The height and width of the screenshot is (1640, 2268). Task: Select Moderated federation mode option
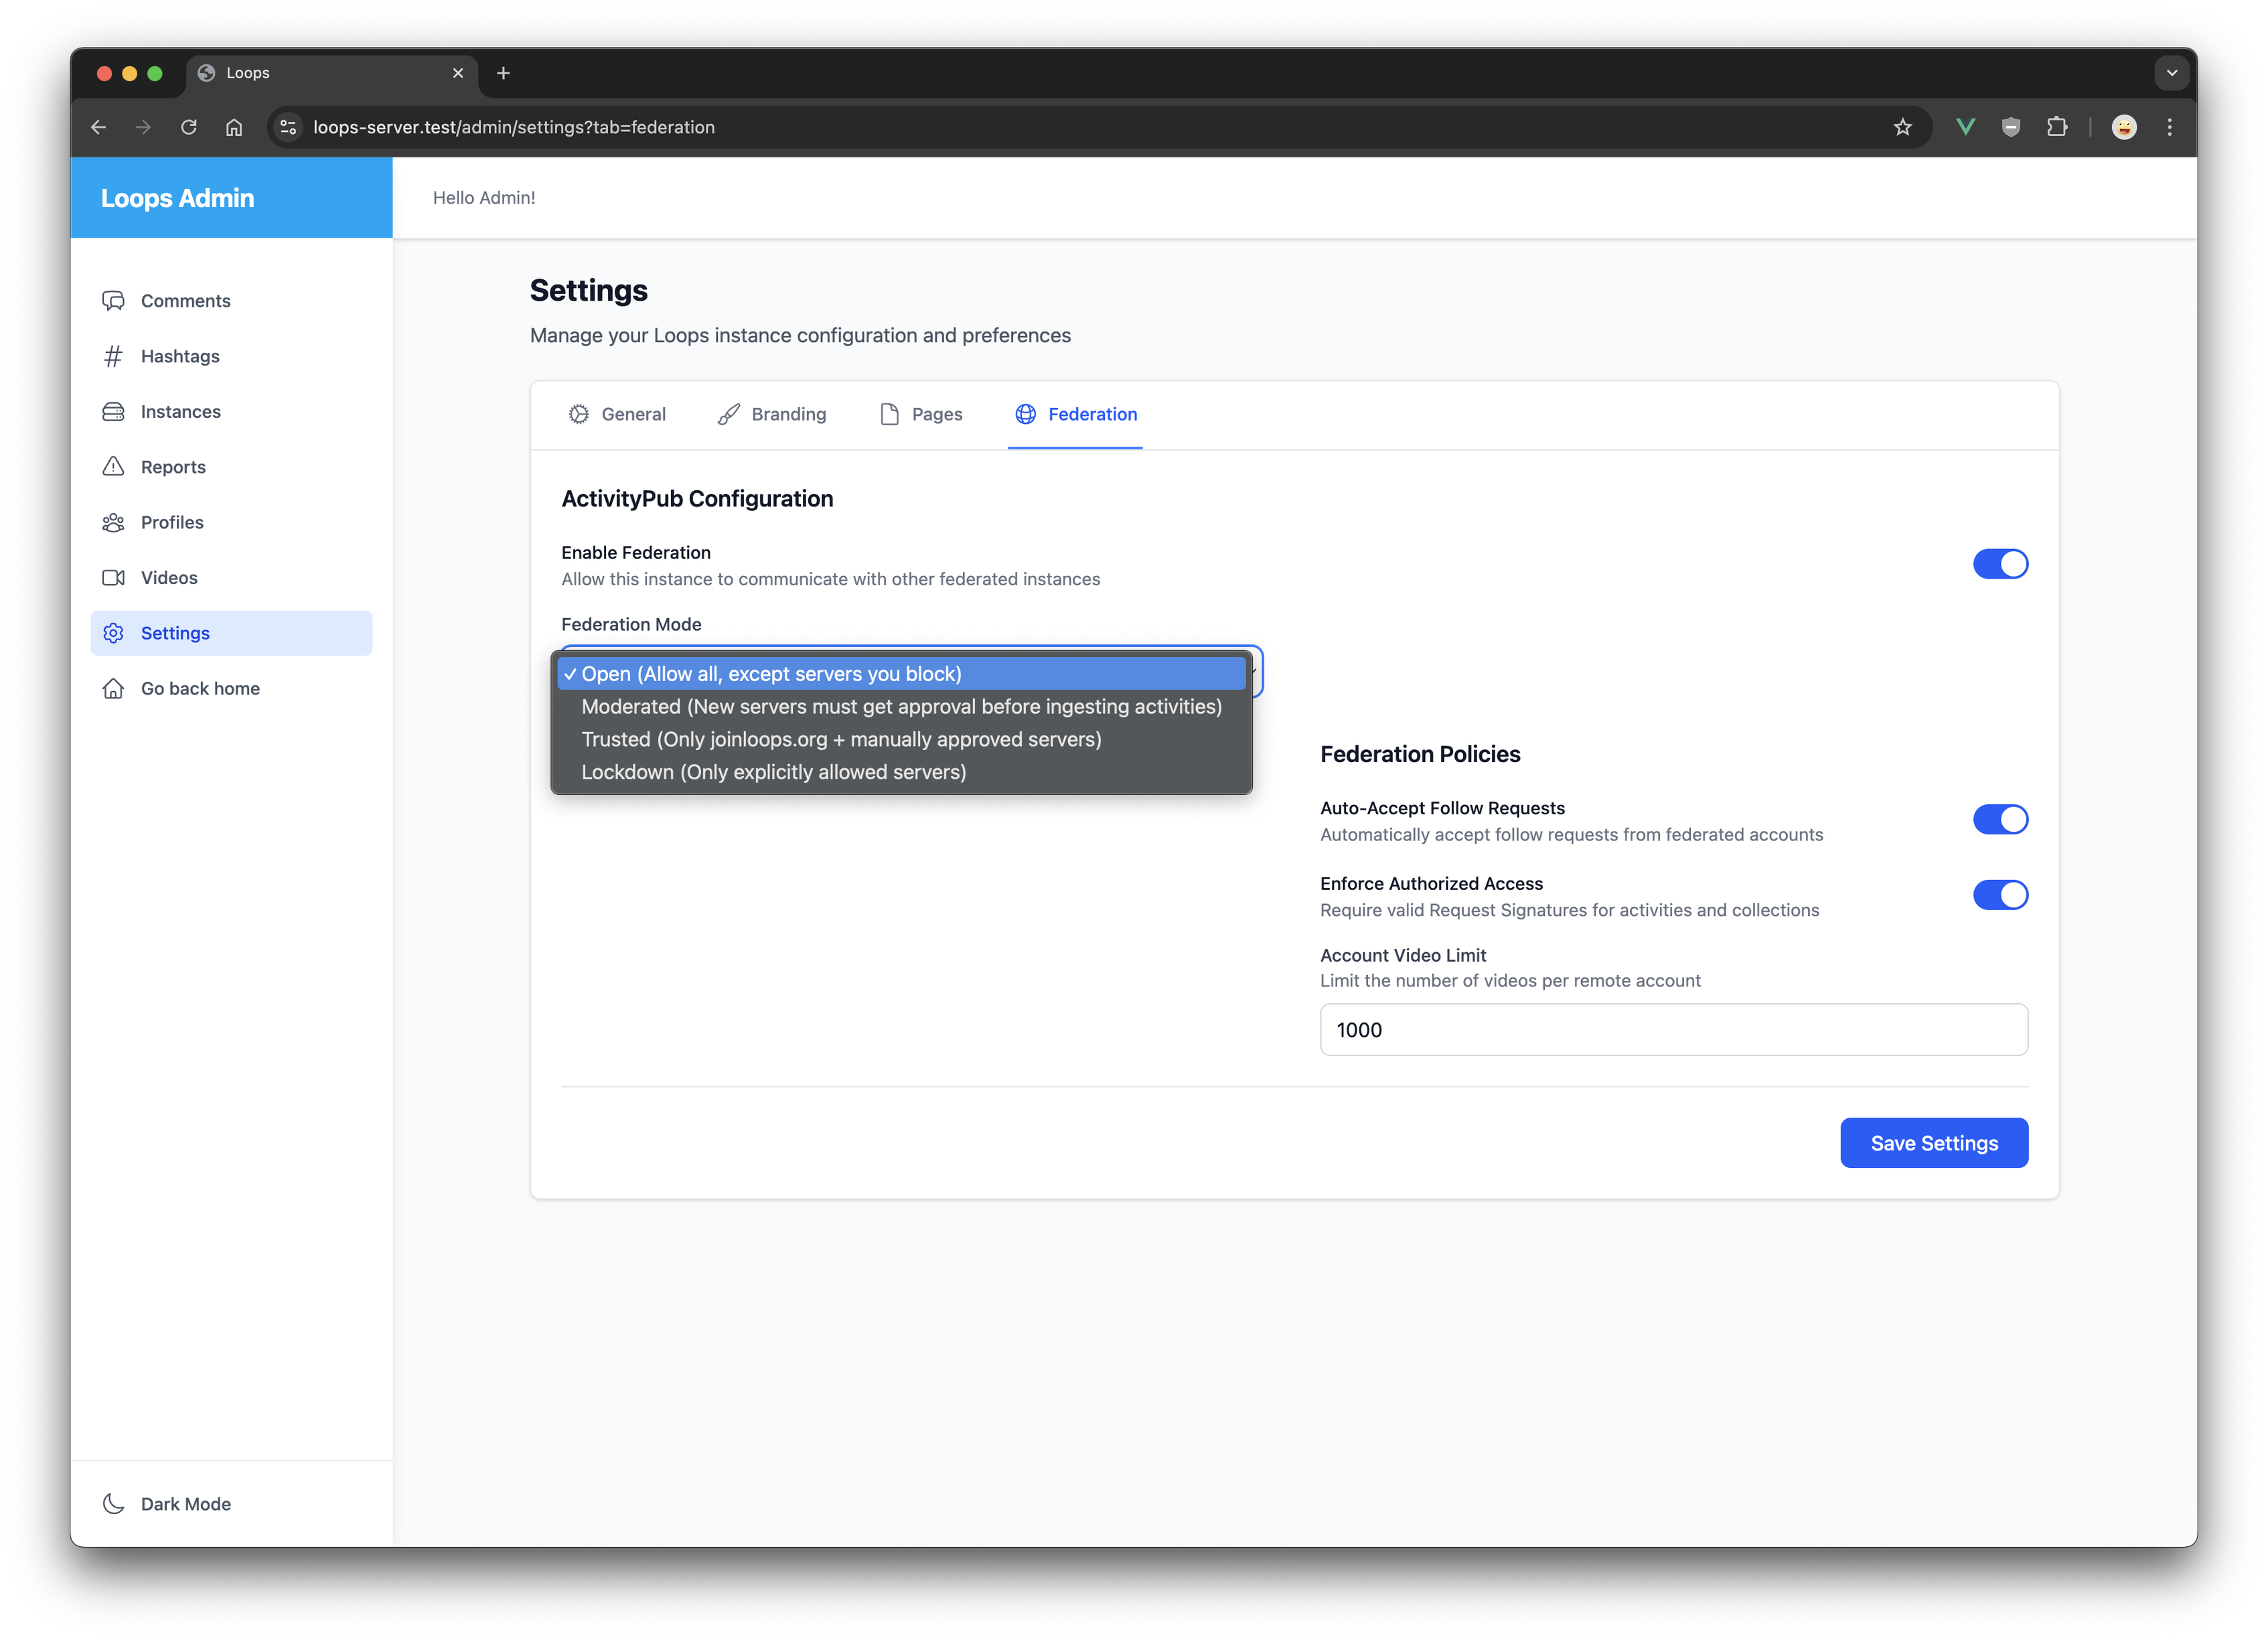(901, 707)
